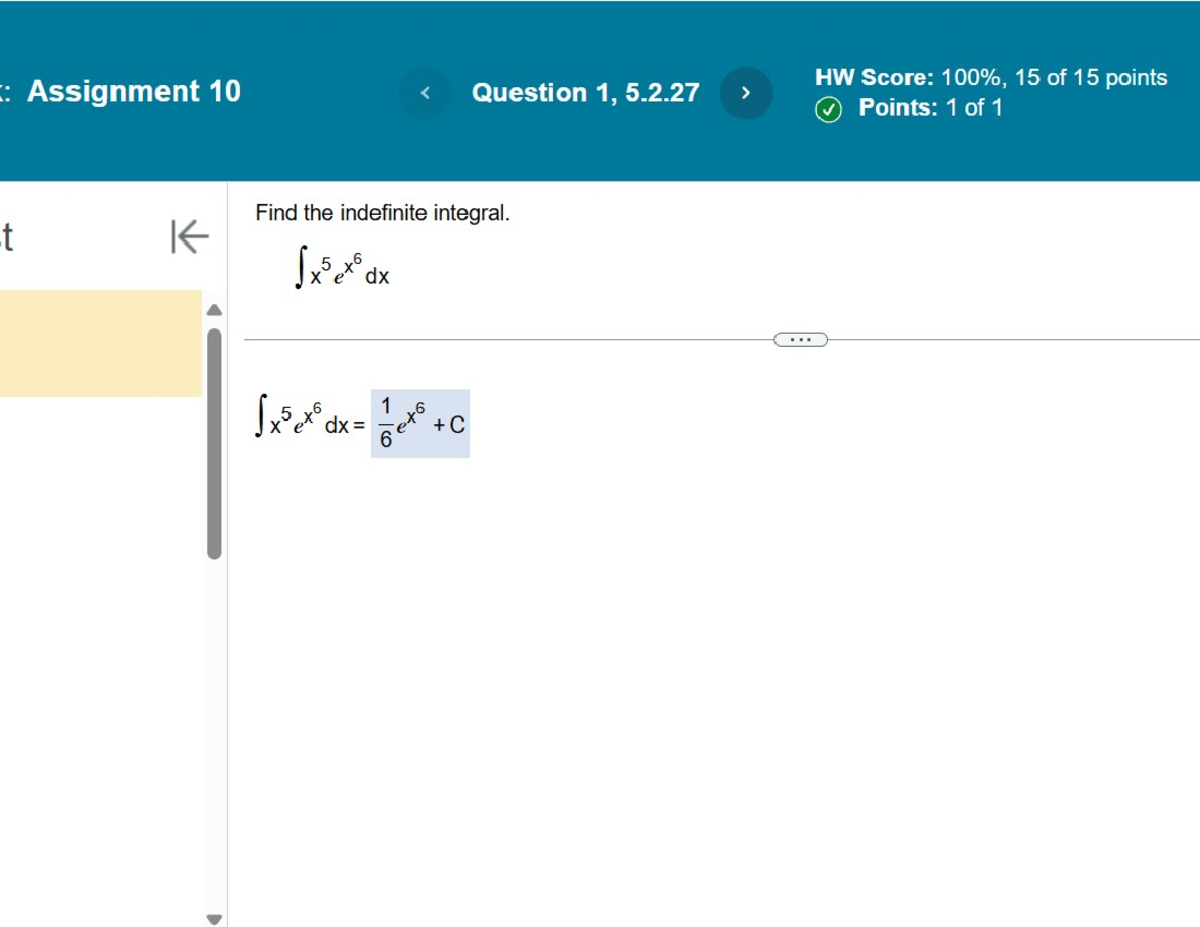This screenshot has height=927, width=1200.
Task: Select the highlighted yellow sidebar item
Action: pyautogui.click(x=100, y=343)
